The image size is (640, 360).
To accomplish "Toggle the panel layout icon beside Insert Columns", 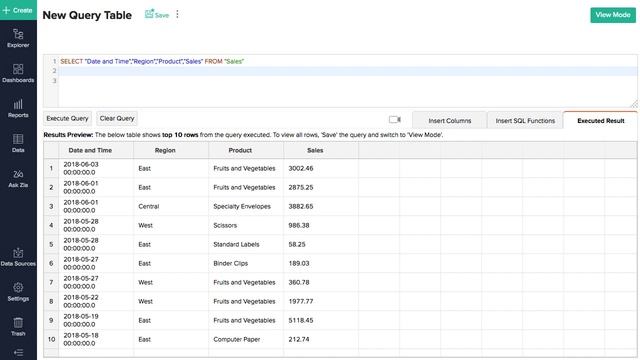I will 395,119.
